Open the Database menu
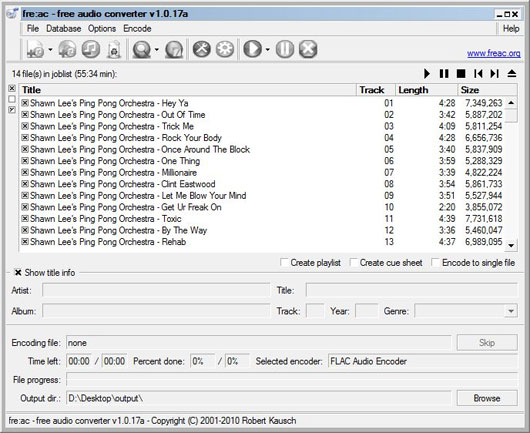Image resolution: width=530 pixels, height=433 pixels. click(x=64, y=29)
